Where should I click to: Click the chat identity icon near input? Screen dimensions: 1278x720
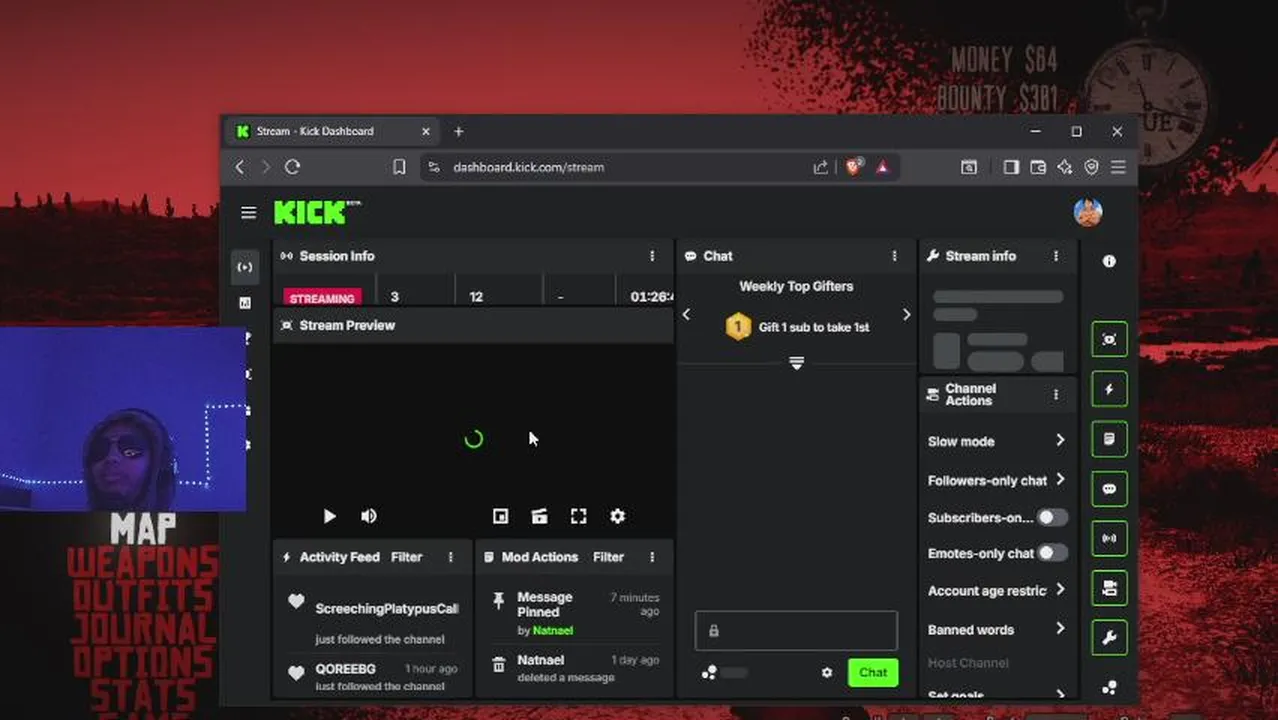pyautogui.click(x=709, y=673)
